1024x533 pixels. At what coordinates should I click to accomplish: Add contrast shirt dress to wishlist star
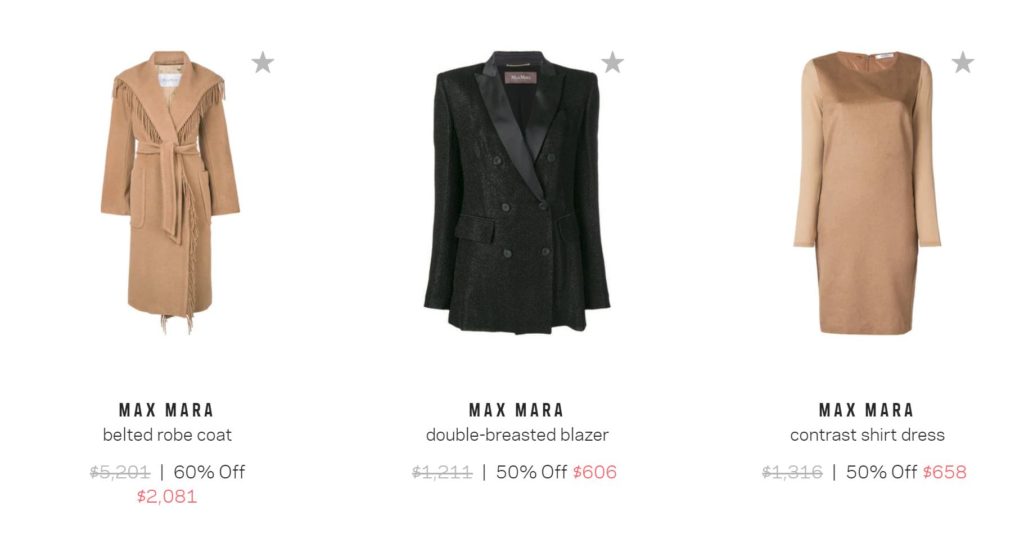pyautogui.click(x=963, y=63)
